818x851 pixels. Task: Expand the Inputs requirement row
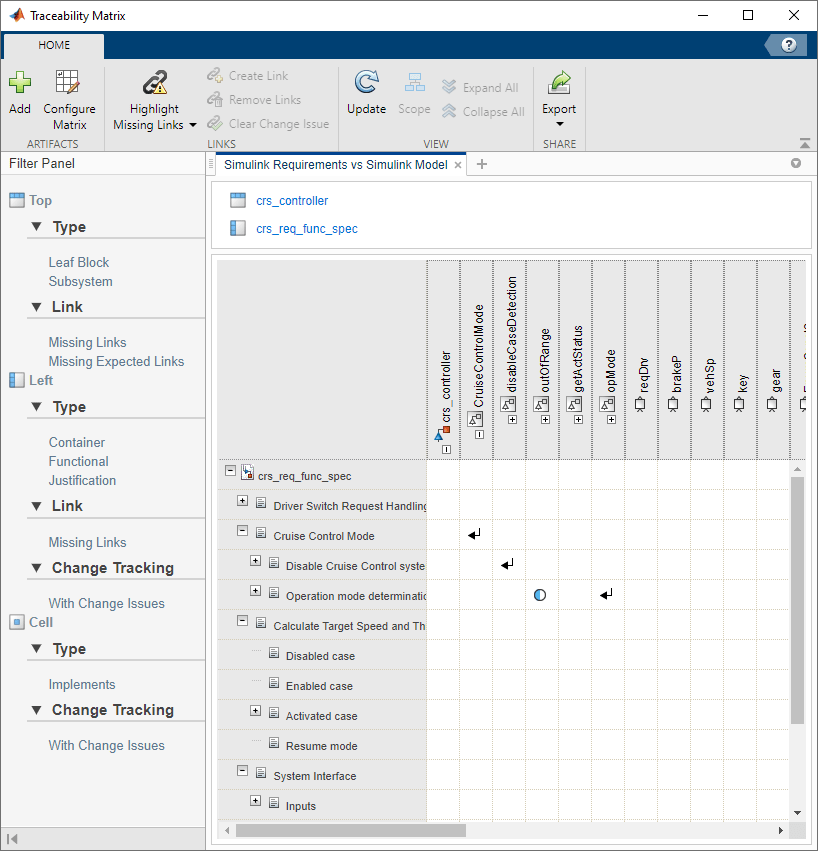(x=255, y=801)
